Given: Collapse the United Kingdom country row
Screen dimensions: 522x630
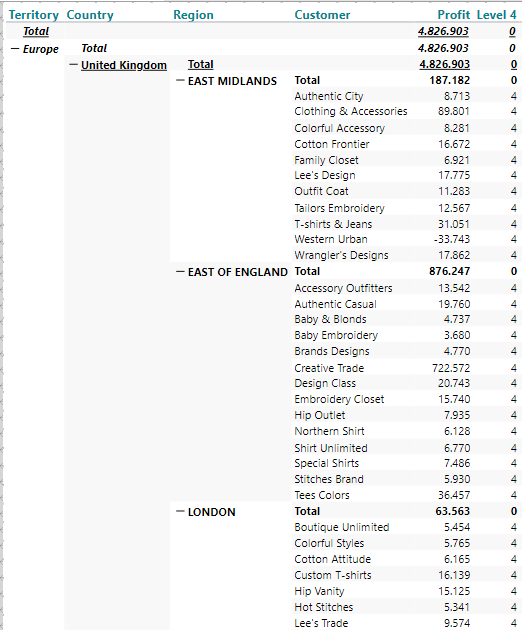Looking at the screenshot, I should pos(74,65).
